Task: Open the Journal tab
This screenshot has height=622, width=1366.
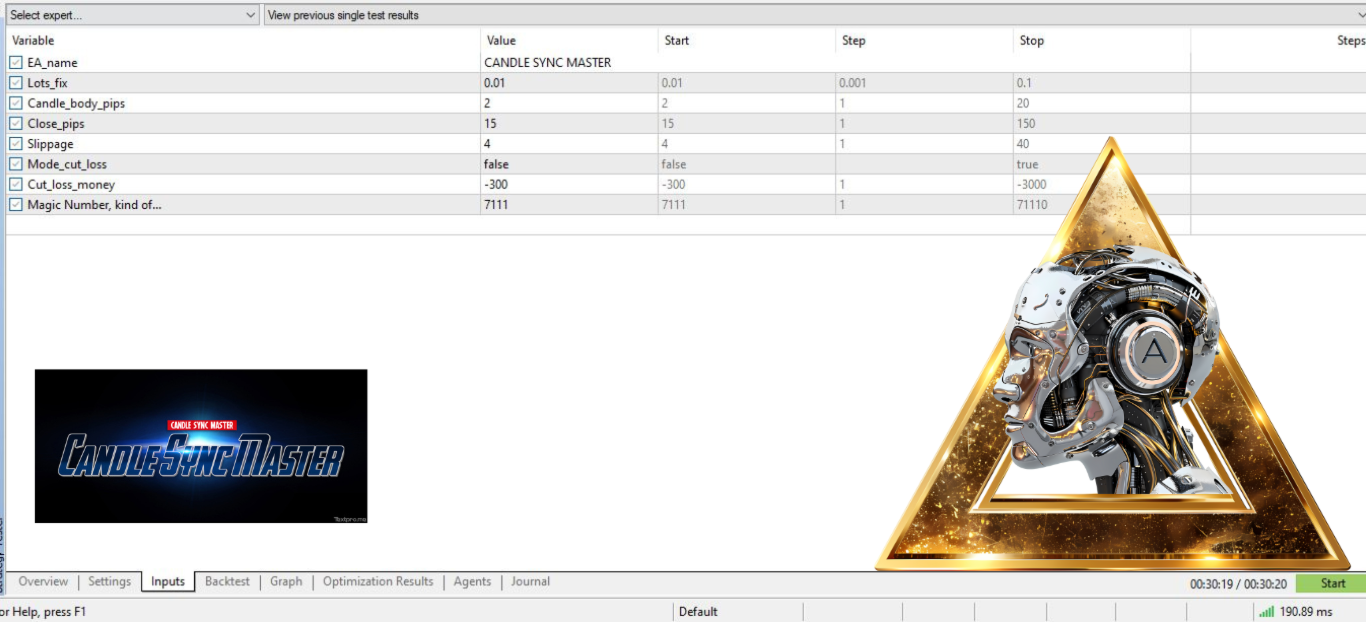Action: (x=530, y=582)
